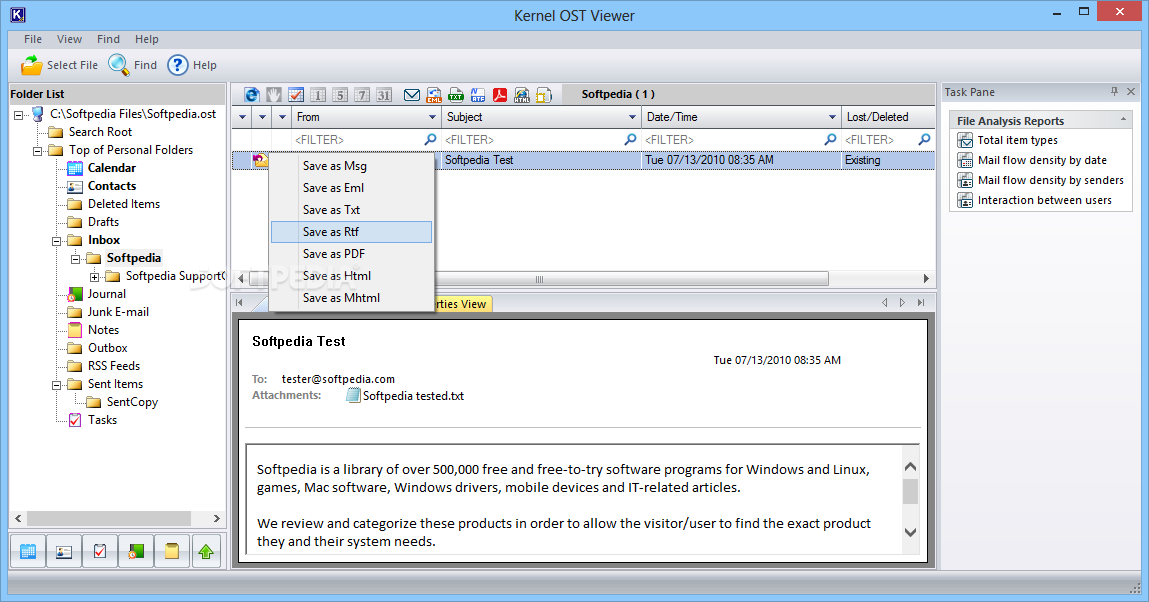Click the red-checkmark calendar icon in mail toolbar
The width and height of the screenshot is (1149, 602).
click(x=296, y=94)
